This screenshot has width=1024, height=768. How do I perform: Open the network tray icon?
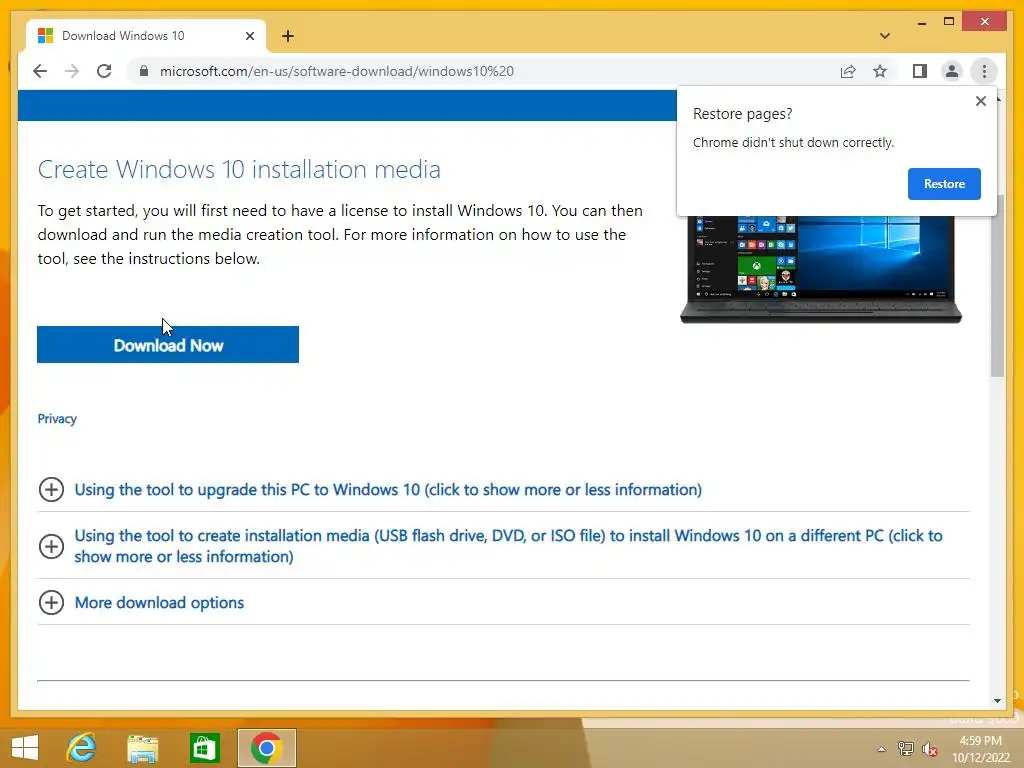[905, 749]
